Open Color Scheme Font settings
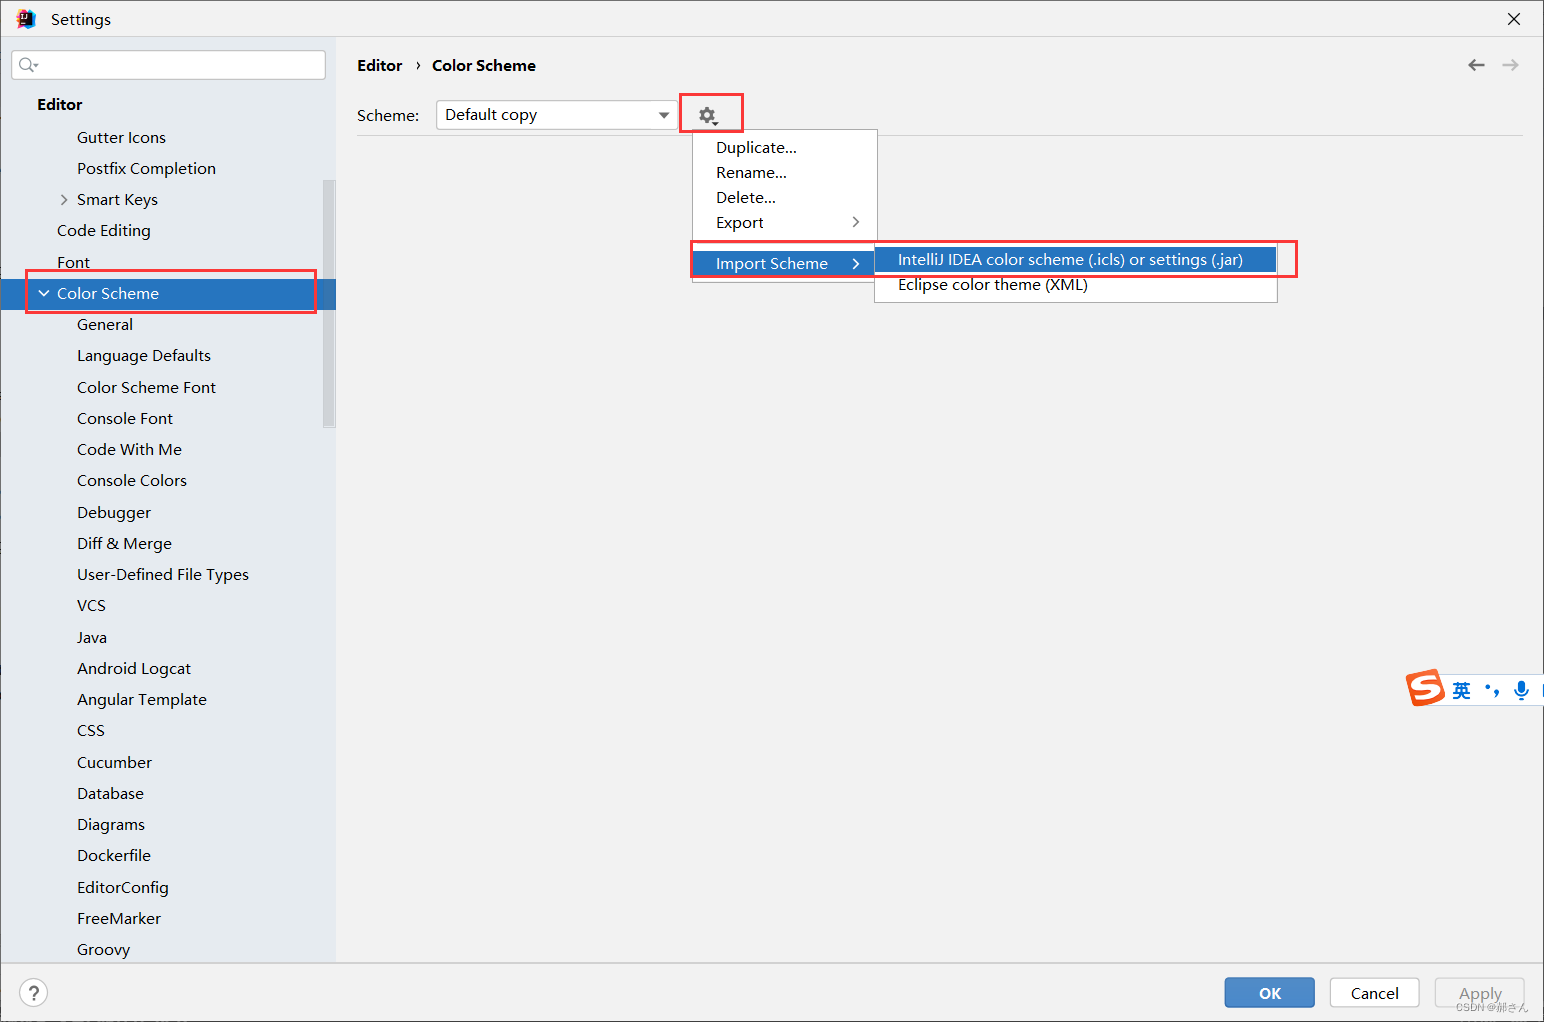This screenshot has width=1544, height=1022. tap(146, 387)
